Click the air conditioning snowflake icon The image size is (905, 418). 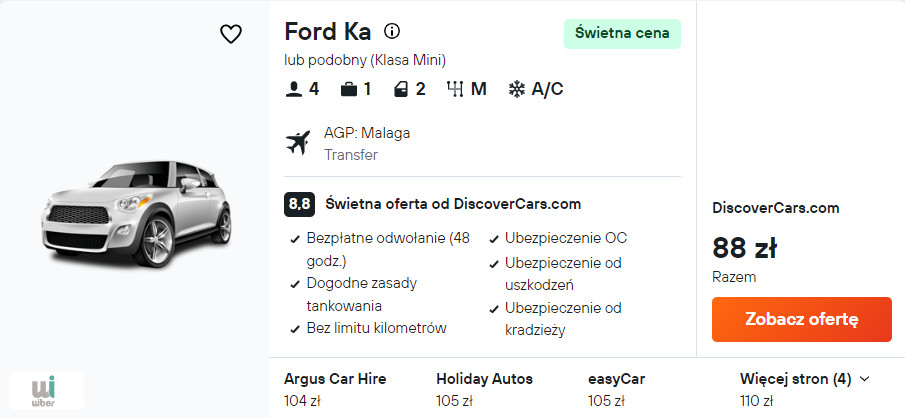point(517,89)
